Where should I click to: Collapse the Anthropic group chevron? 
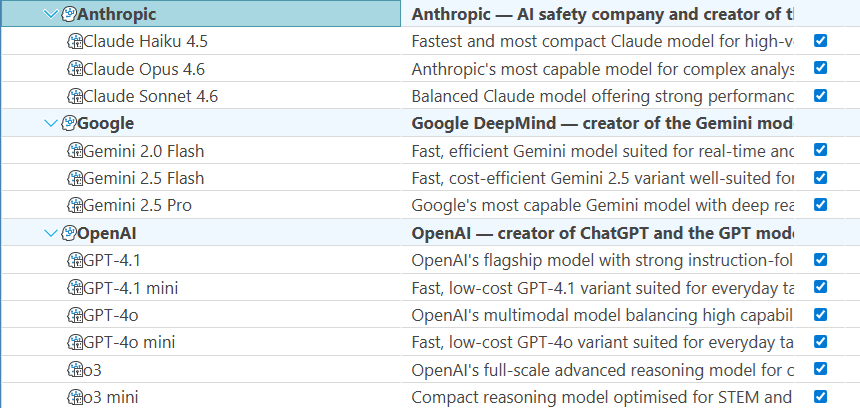click(50, 14)
